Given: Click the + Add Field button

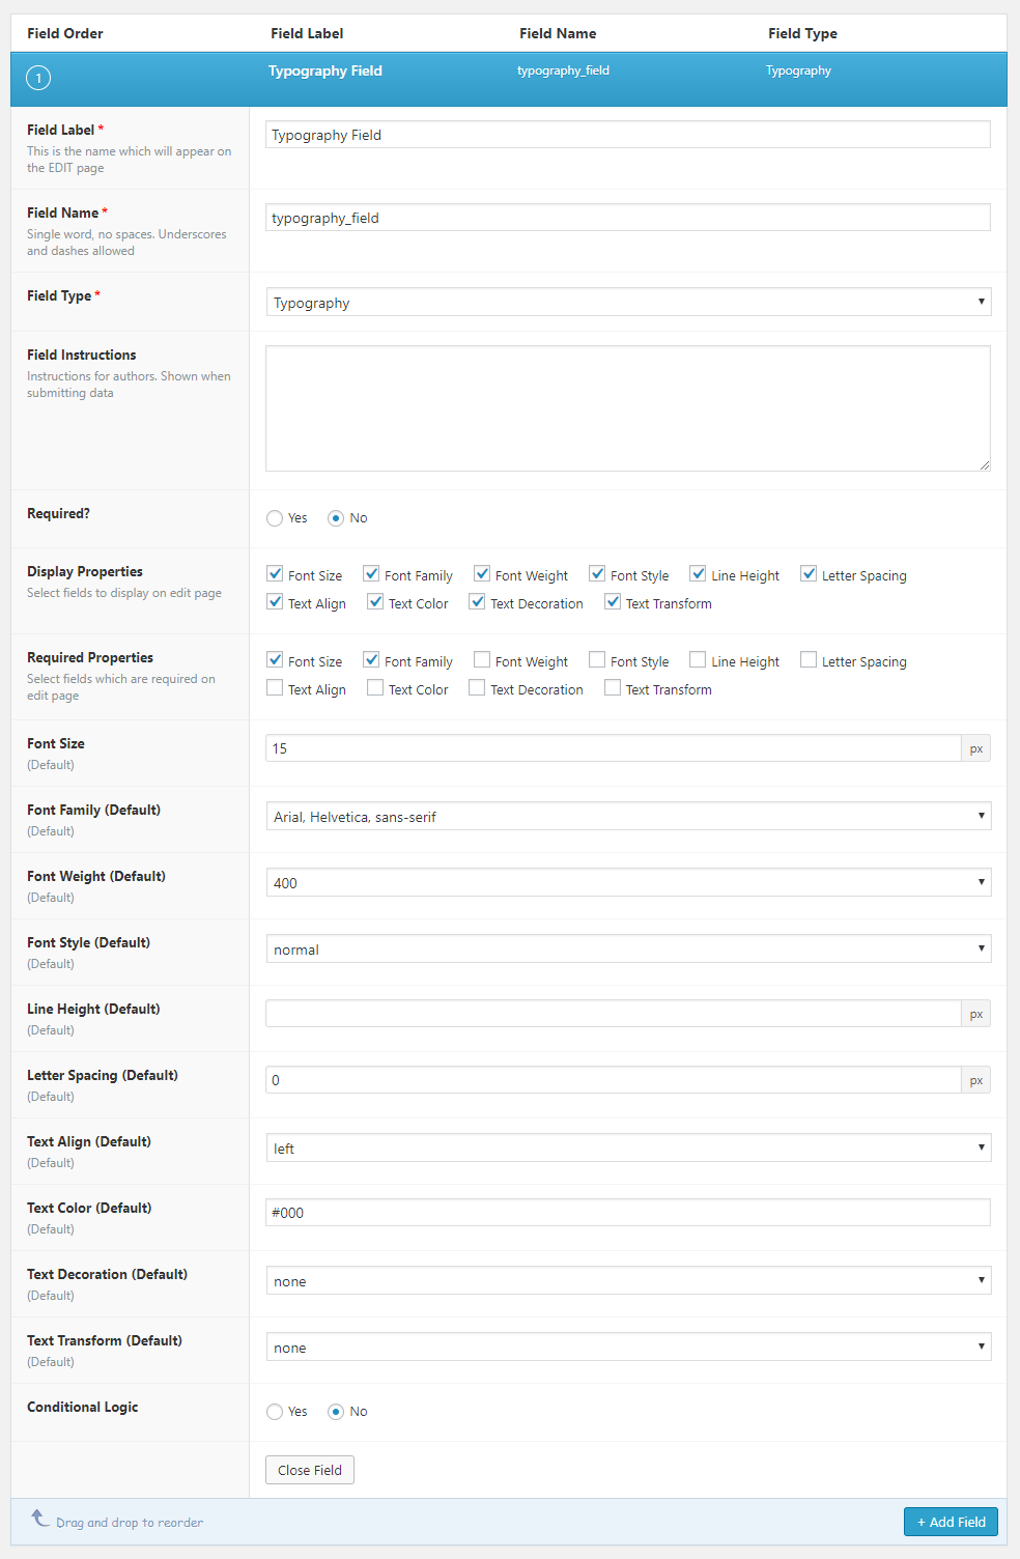Looking at the screenshot, I should [x=950, y=1521].
